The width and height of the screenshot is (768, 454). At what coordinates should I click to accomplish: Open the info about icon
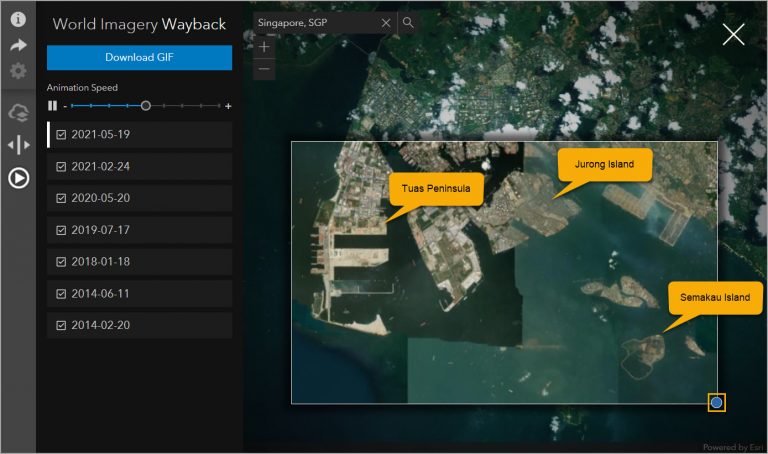tap(18, 19)
